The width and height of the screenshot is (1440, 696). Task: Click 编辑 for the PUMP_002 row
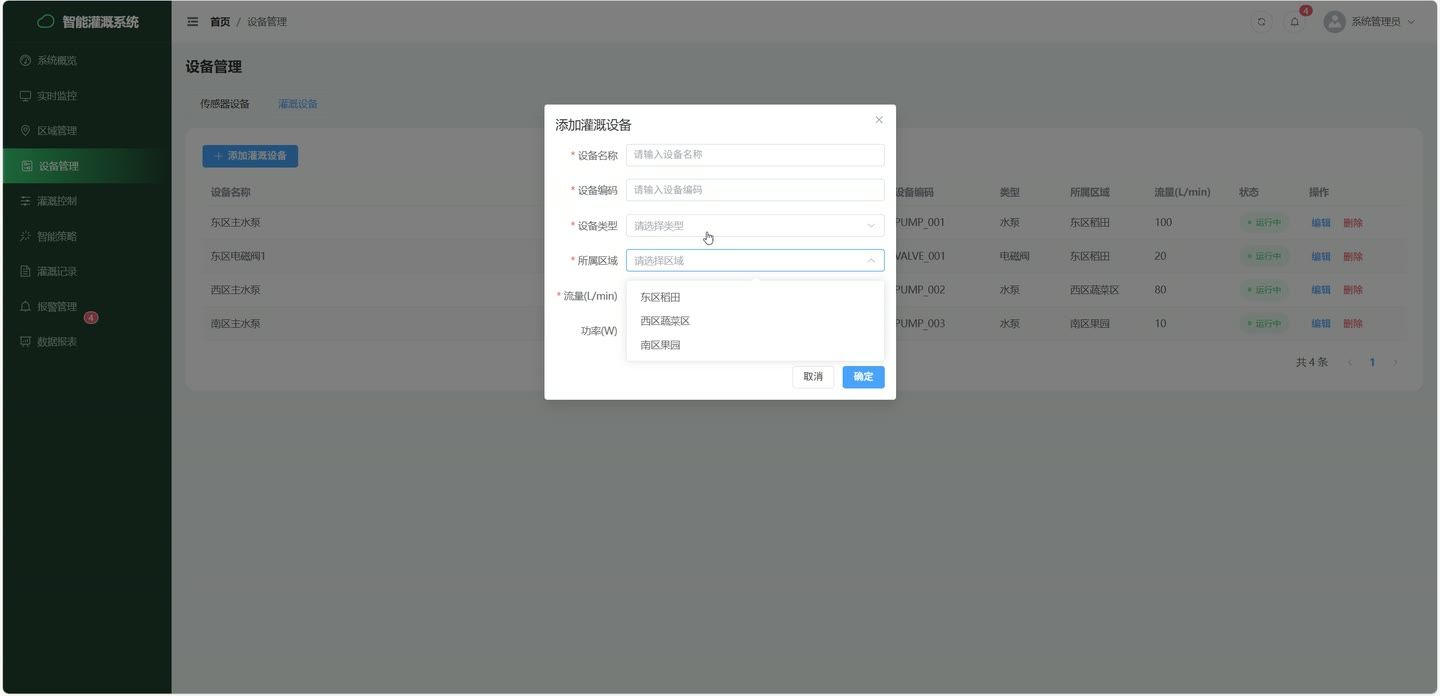pos(1321,290)
